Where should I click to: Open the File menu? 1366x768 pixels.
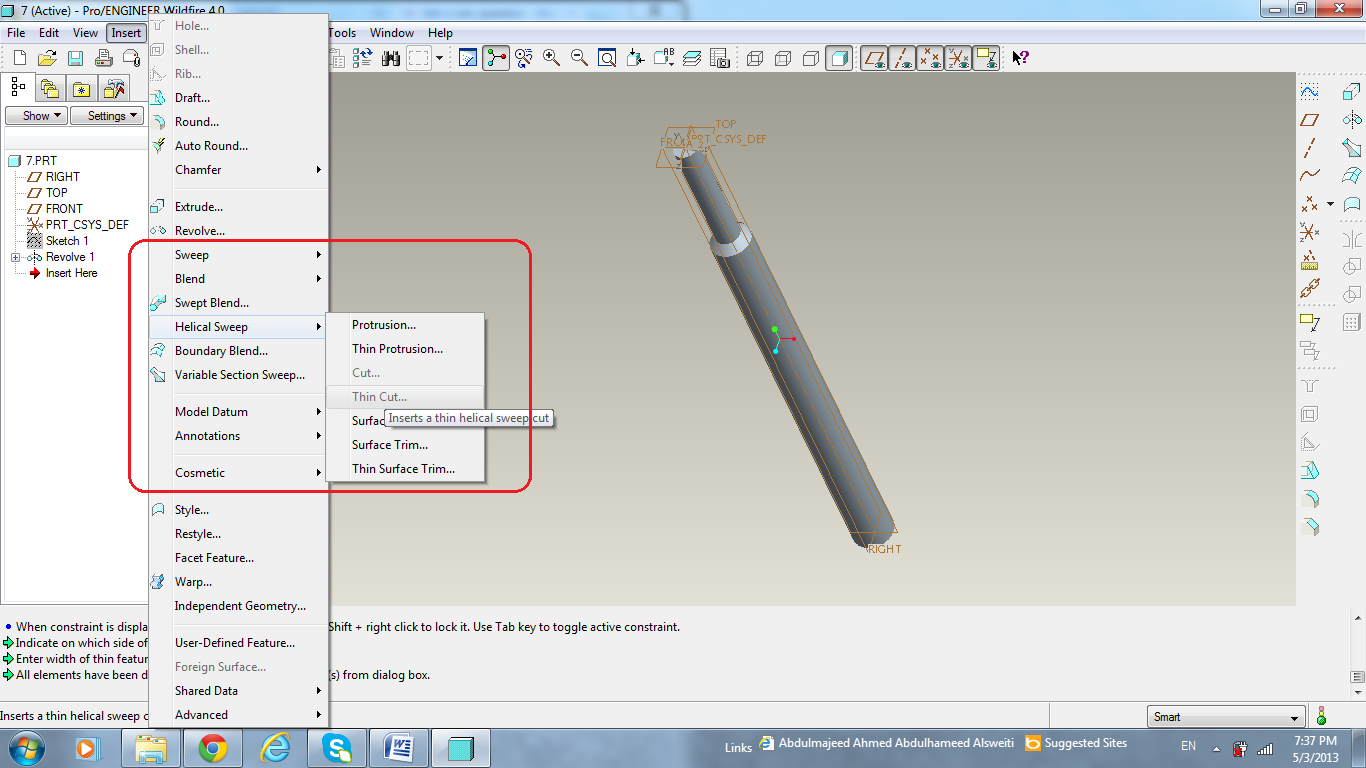click(16, 33)
